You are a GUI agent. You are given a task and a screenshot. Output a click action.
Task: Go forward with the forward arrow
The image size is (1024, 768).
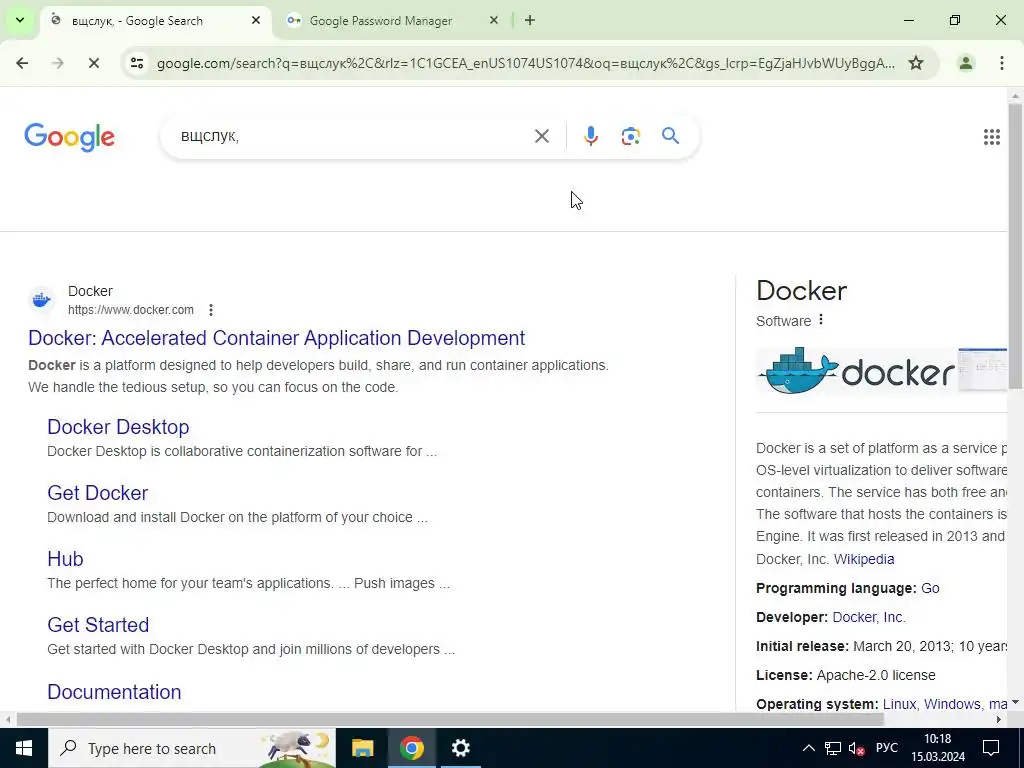pos(58,63)
